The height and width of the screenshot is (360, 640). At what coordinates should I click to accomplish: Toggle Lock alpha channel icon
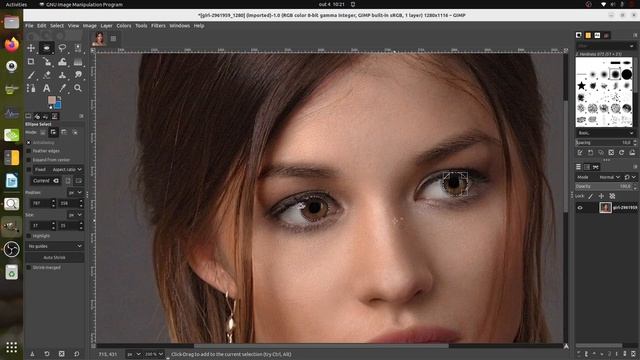point(612,196)
